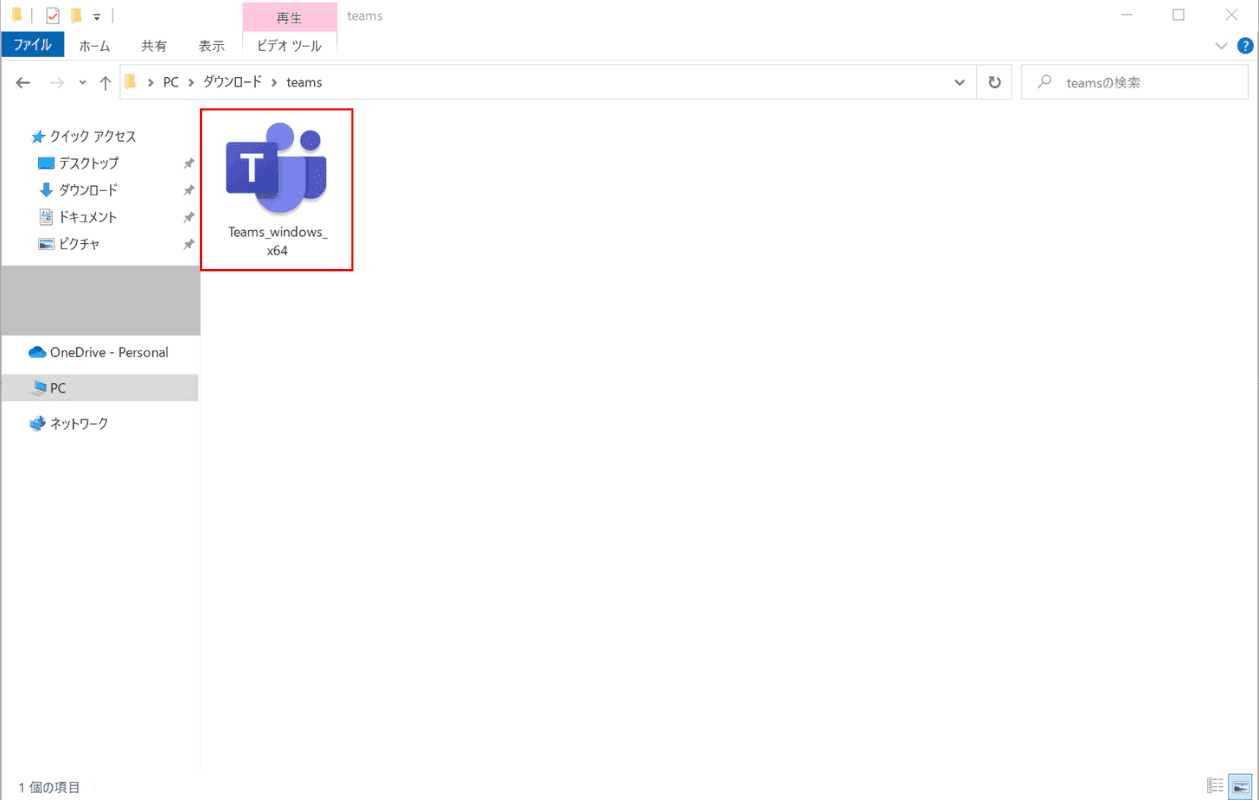Maximize the teams Explorer window
Viewport: 1259px width, 800px height.
(1178, 15)
